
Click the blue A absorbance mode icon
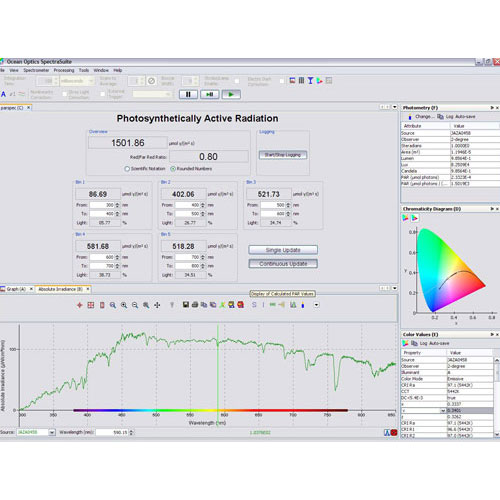3,94
